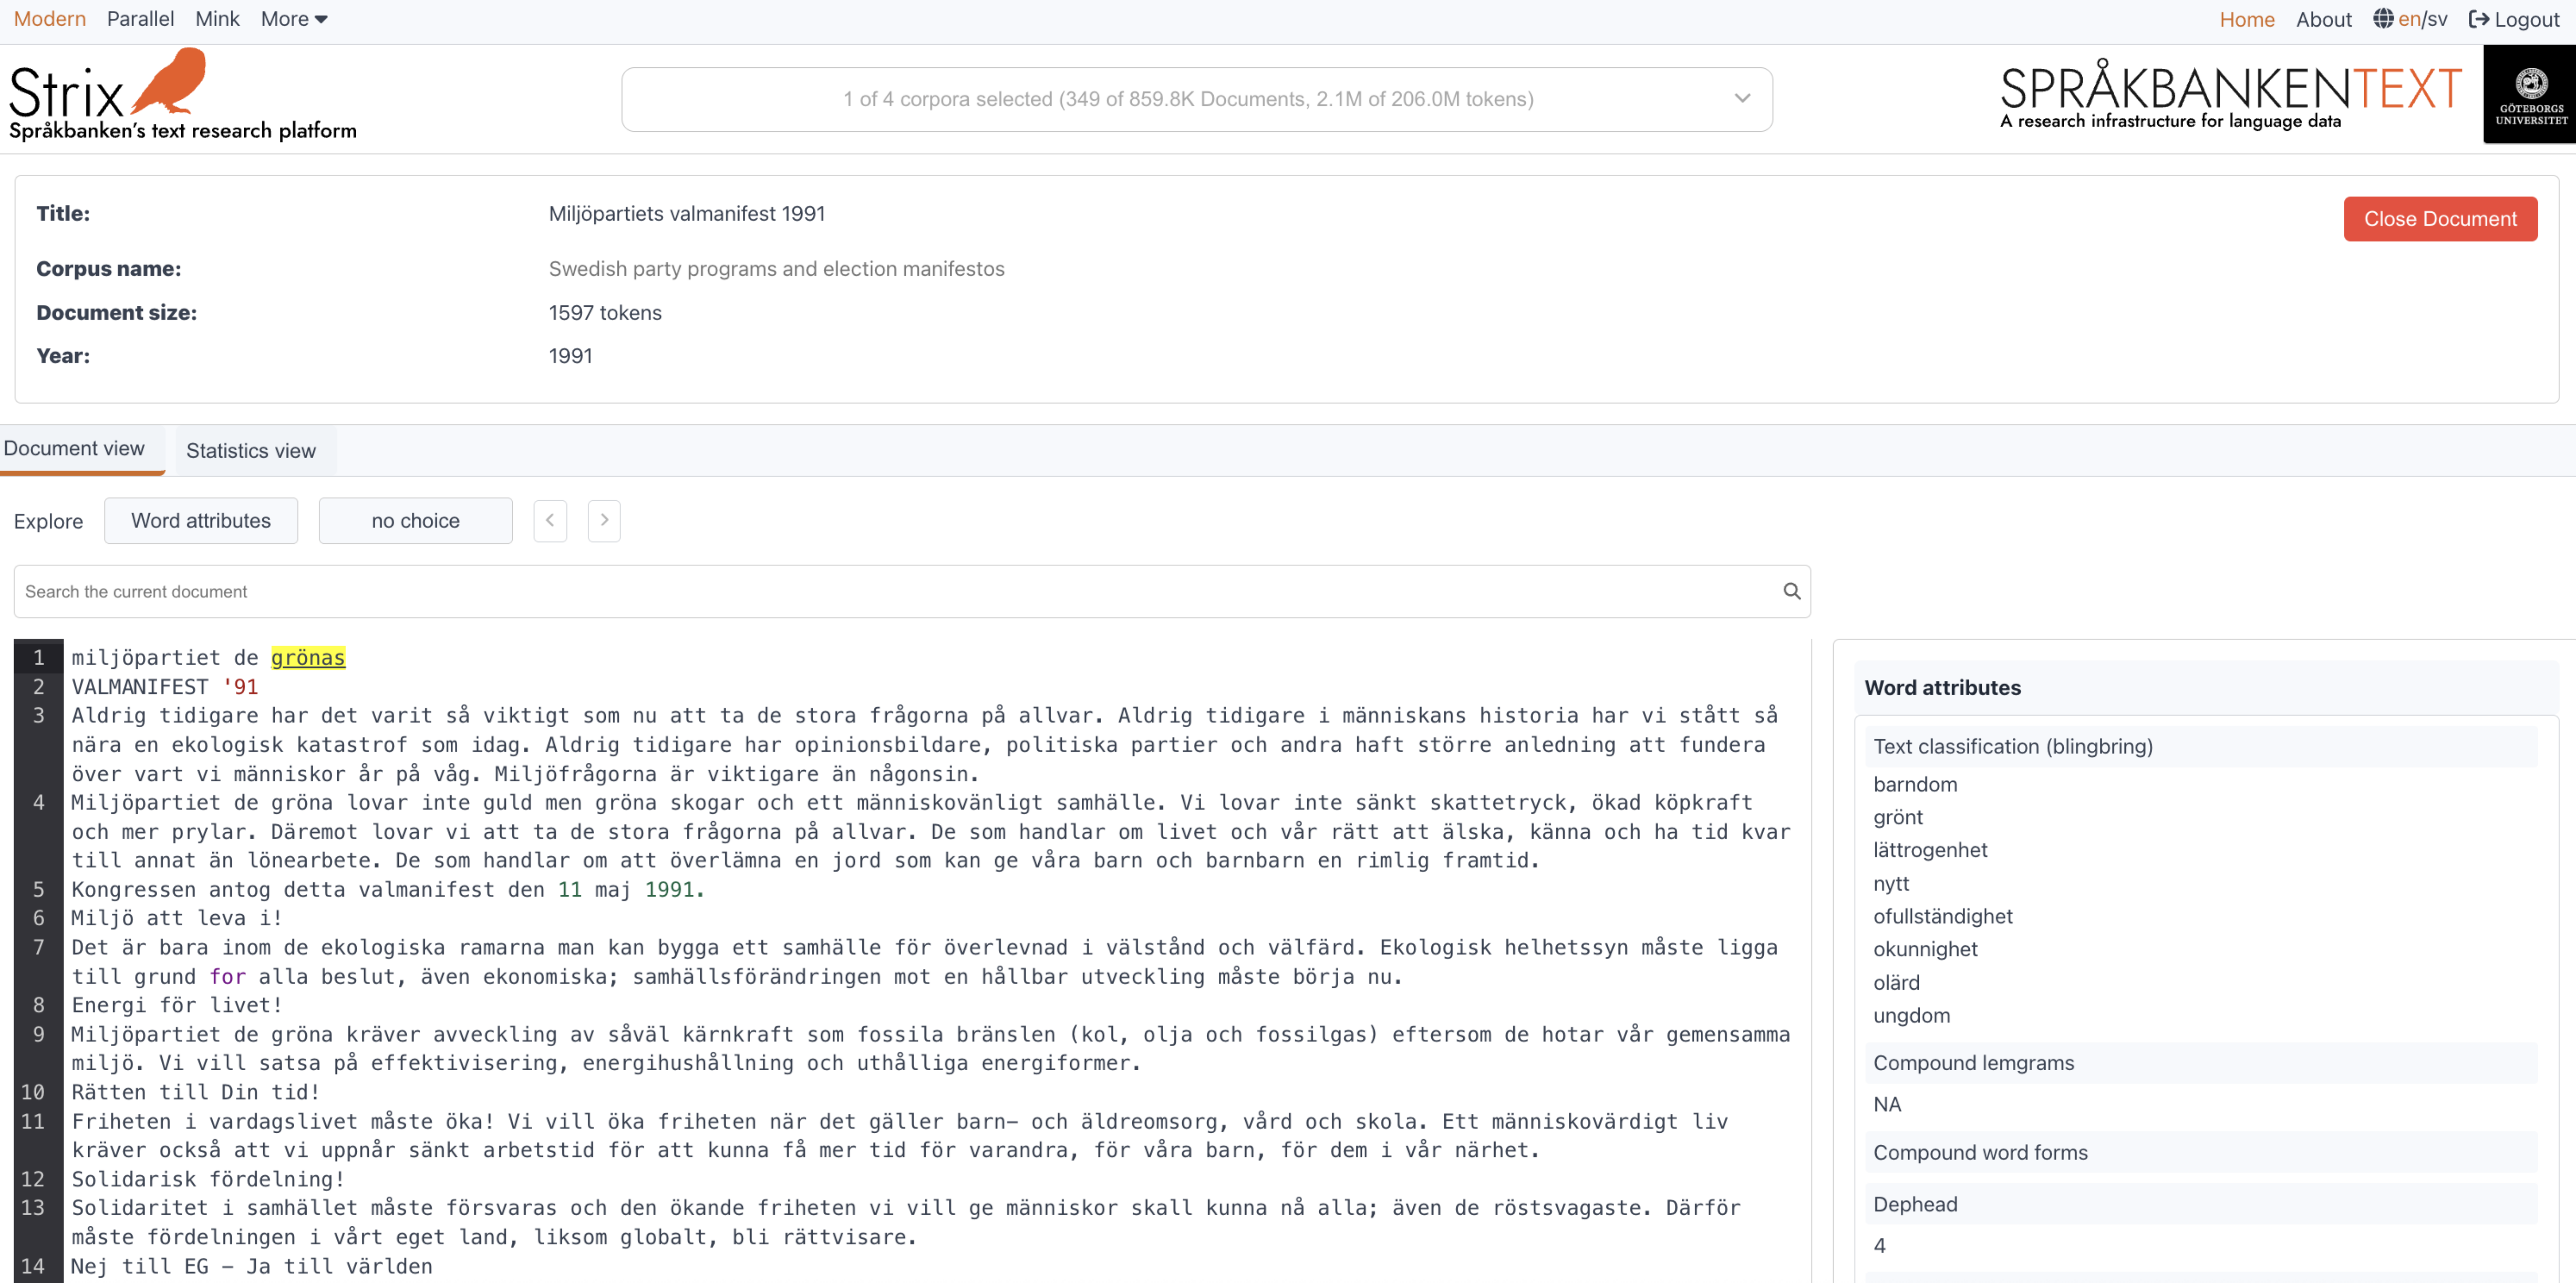This screenshot has width=2576, height=1283.
Task: Open the More menu dropdown
Action: click(x=294, y=19)
